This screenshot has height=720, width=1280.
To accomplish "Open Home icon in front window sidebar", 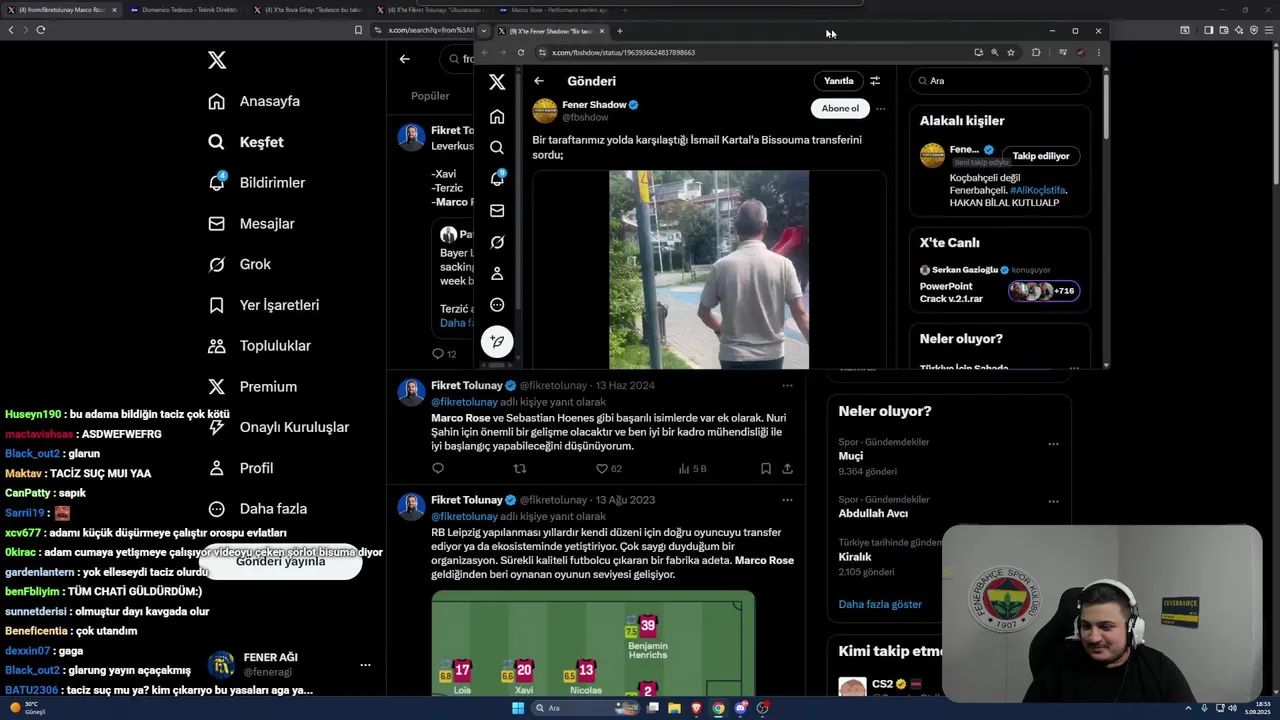I will pyautogui.click(x=497, y=117).
